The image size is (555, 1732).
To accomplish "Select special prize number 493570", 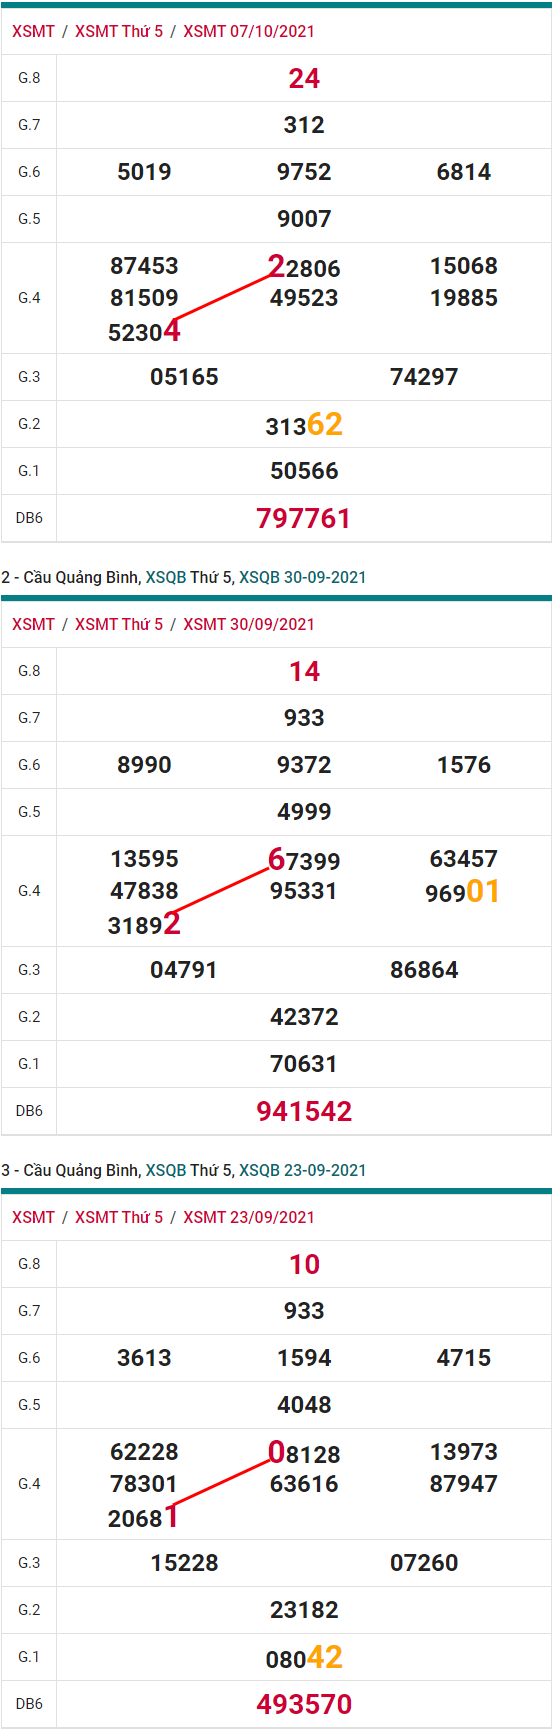I will tap(304, 1704).
